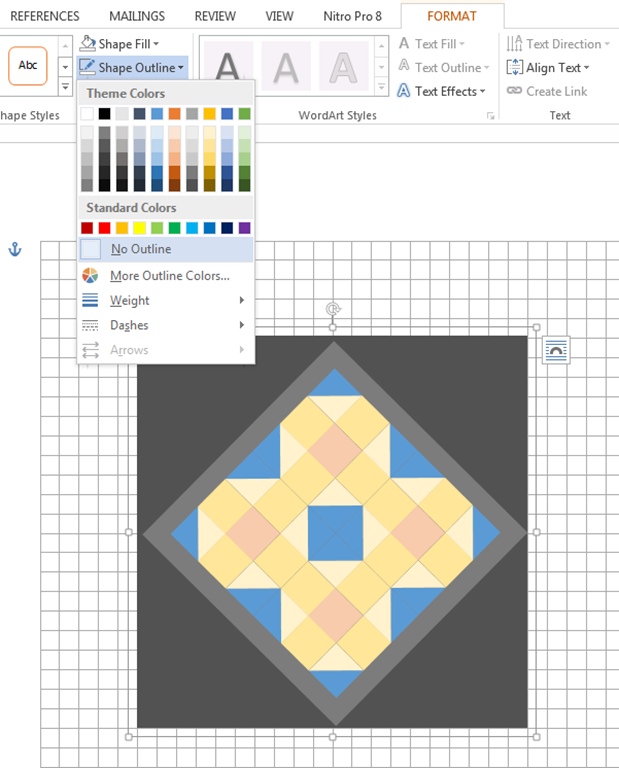Move to the previous WordArt styles row
Screen dimensions: 619x768
coord(381,47)
